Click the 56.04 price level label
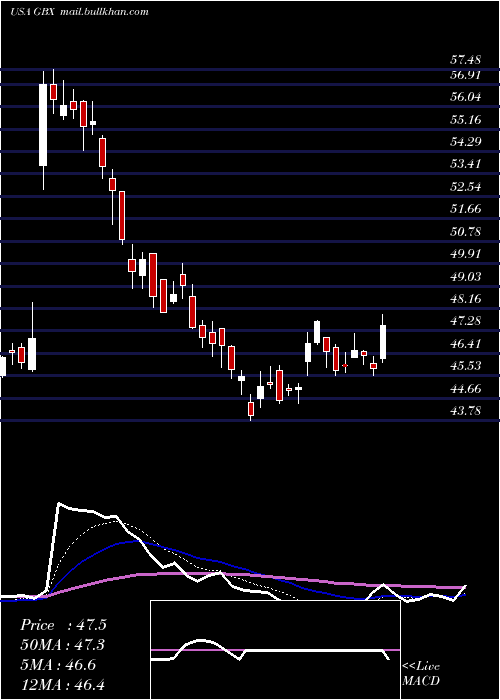 (x=465, y=97)
